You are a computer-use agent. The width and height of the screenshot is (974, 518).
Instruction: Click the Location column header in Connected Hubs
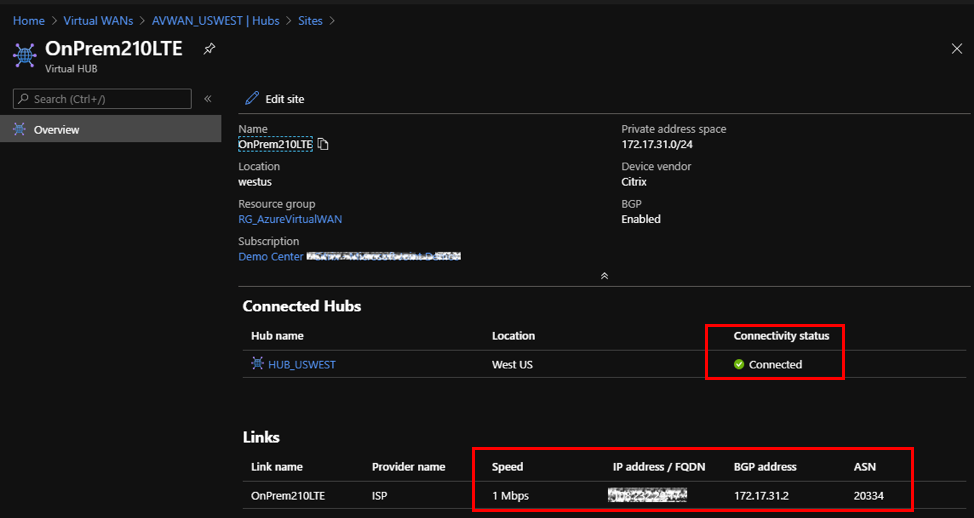pos(513,336)
